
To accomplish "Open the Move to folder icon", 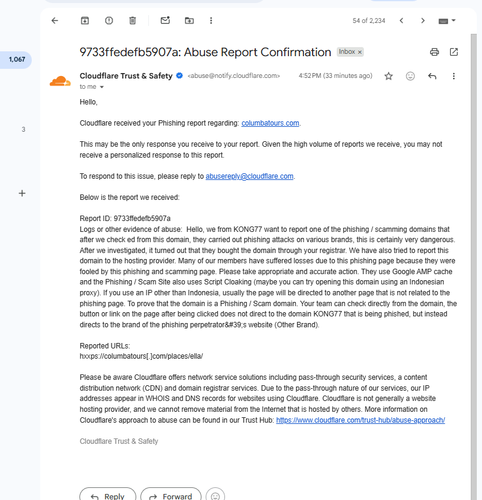I will (x=189, y=21).
